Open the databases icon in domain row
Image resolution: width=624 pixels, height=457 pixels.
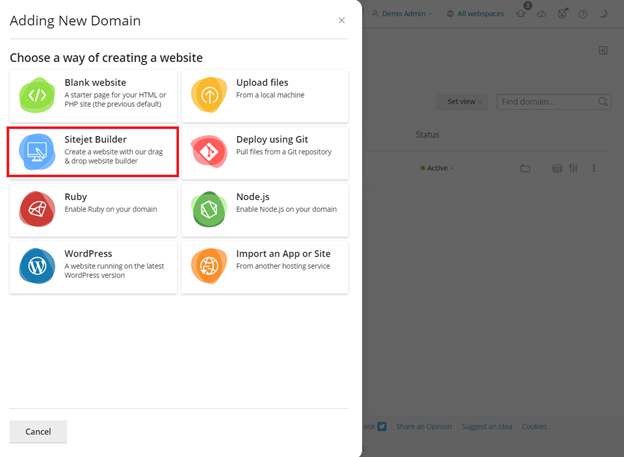(x=557, y=168)
